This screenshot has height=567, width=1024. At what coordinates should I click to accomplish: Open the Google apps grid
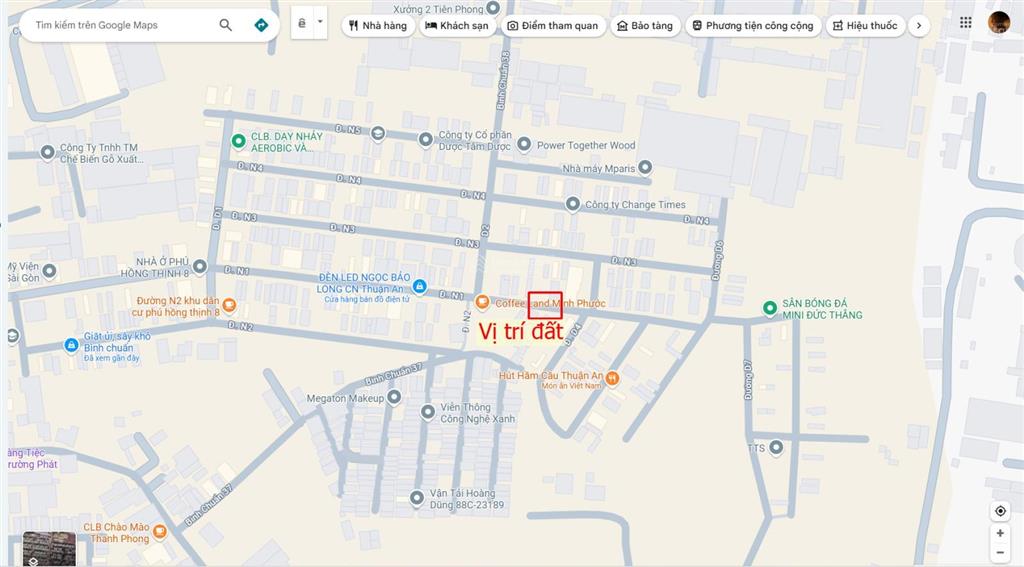tap(966, 23)
